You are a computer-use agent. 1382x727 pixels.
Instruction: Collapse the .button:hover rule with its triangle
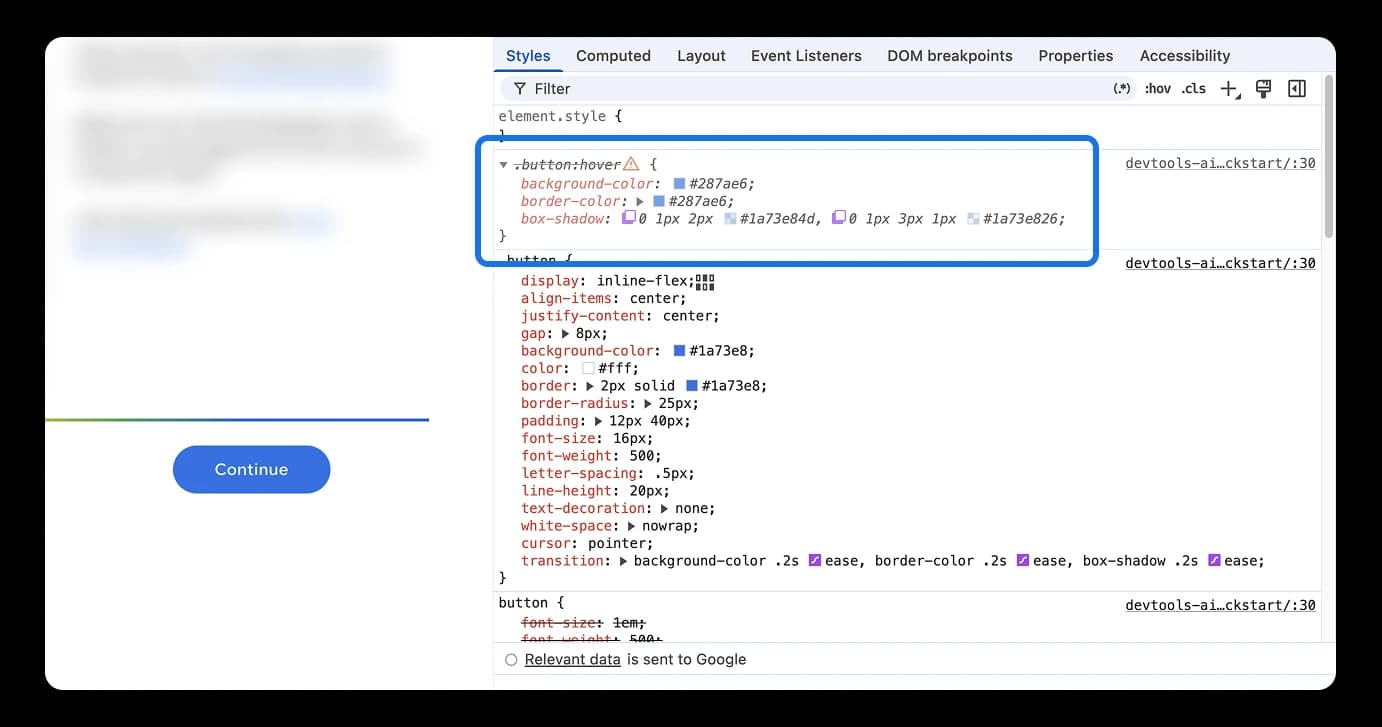point(504,165)
